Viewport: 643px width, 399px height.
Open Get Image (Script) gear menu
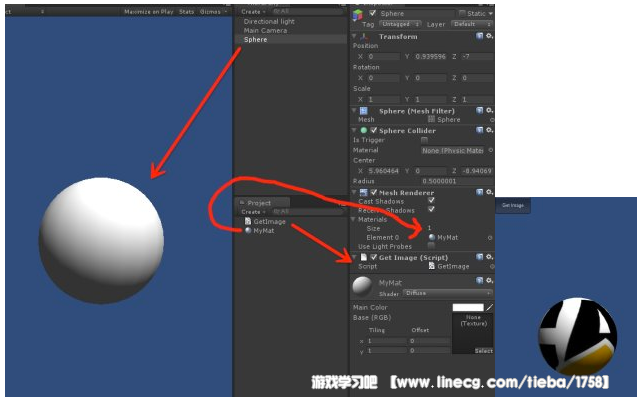point(489,257)
